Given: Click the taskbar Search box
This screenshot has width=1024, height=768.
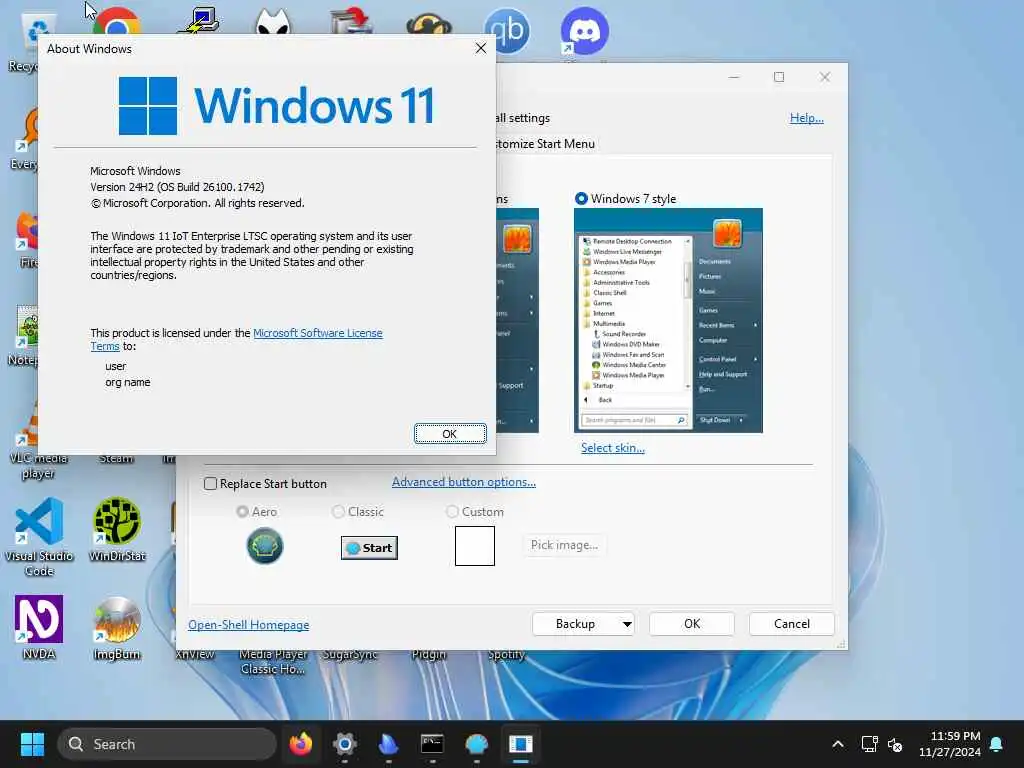Looking at the screenshot, I should point(167,744).
